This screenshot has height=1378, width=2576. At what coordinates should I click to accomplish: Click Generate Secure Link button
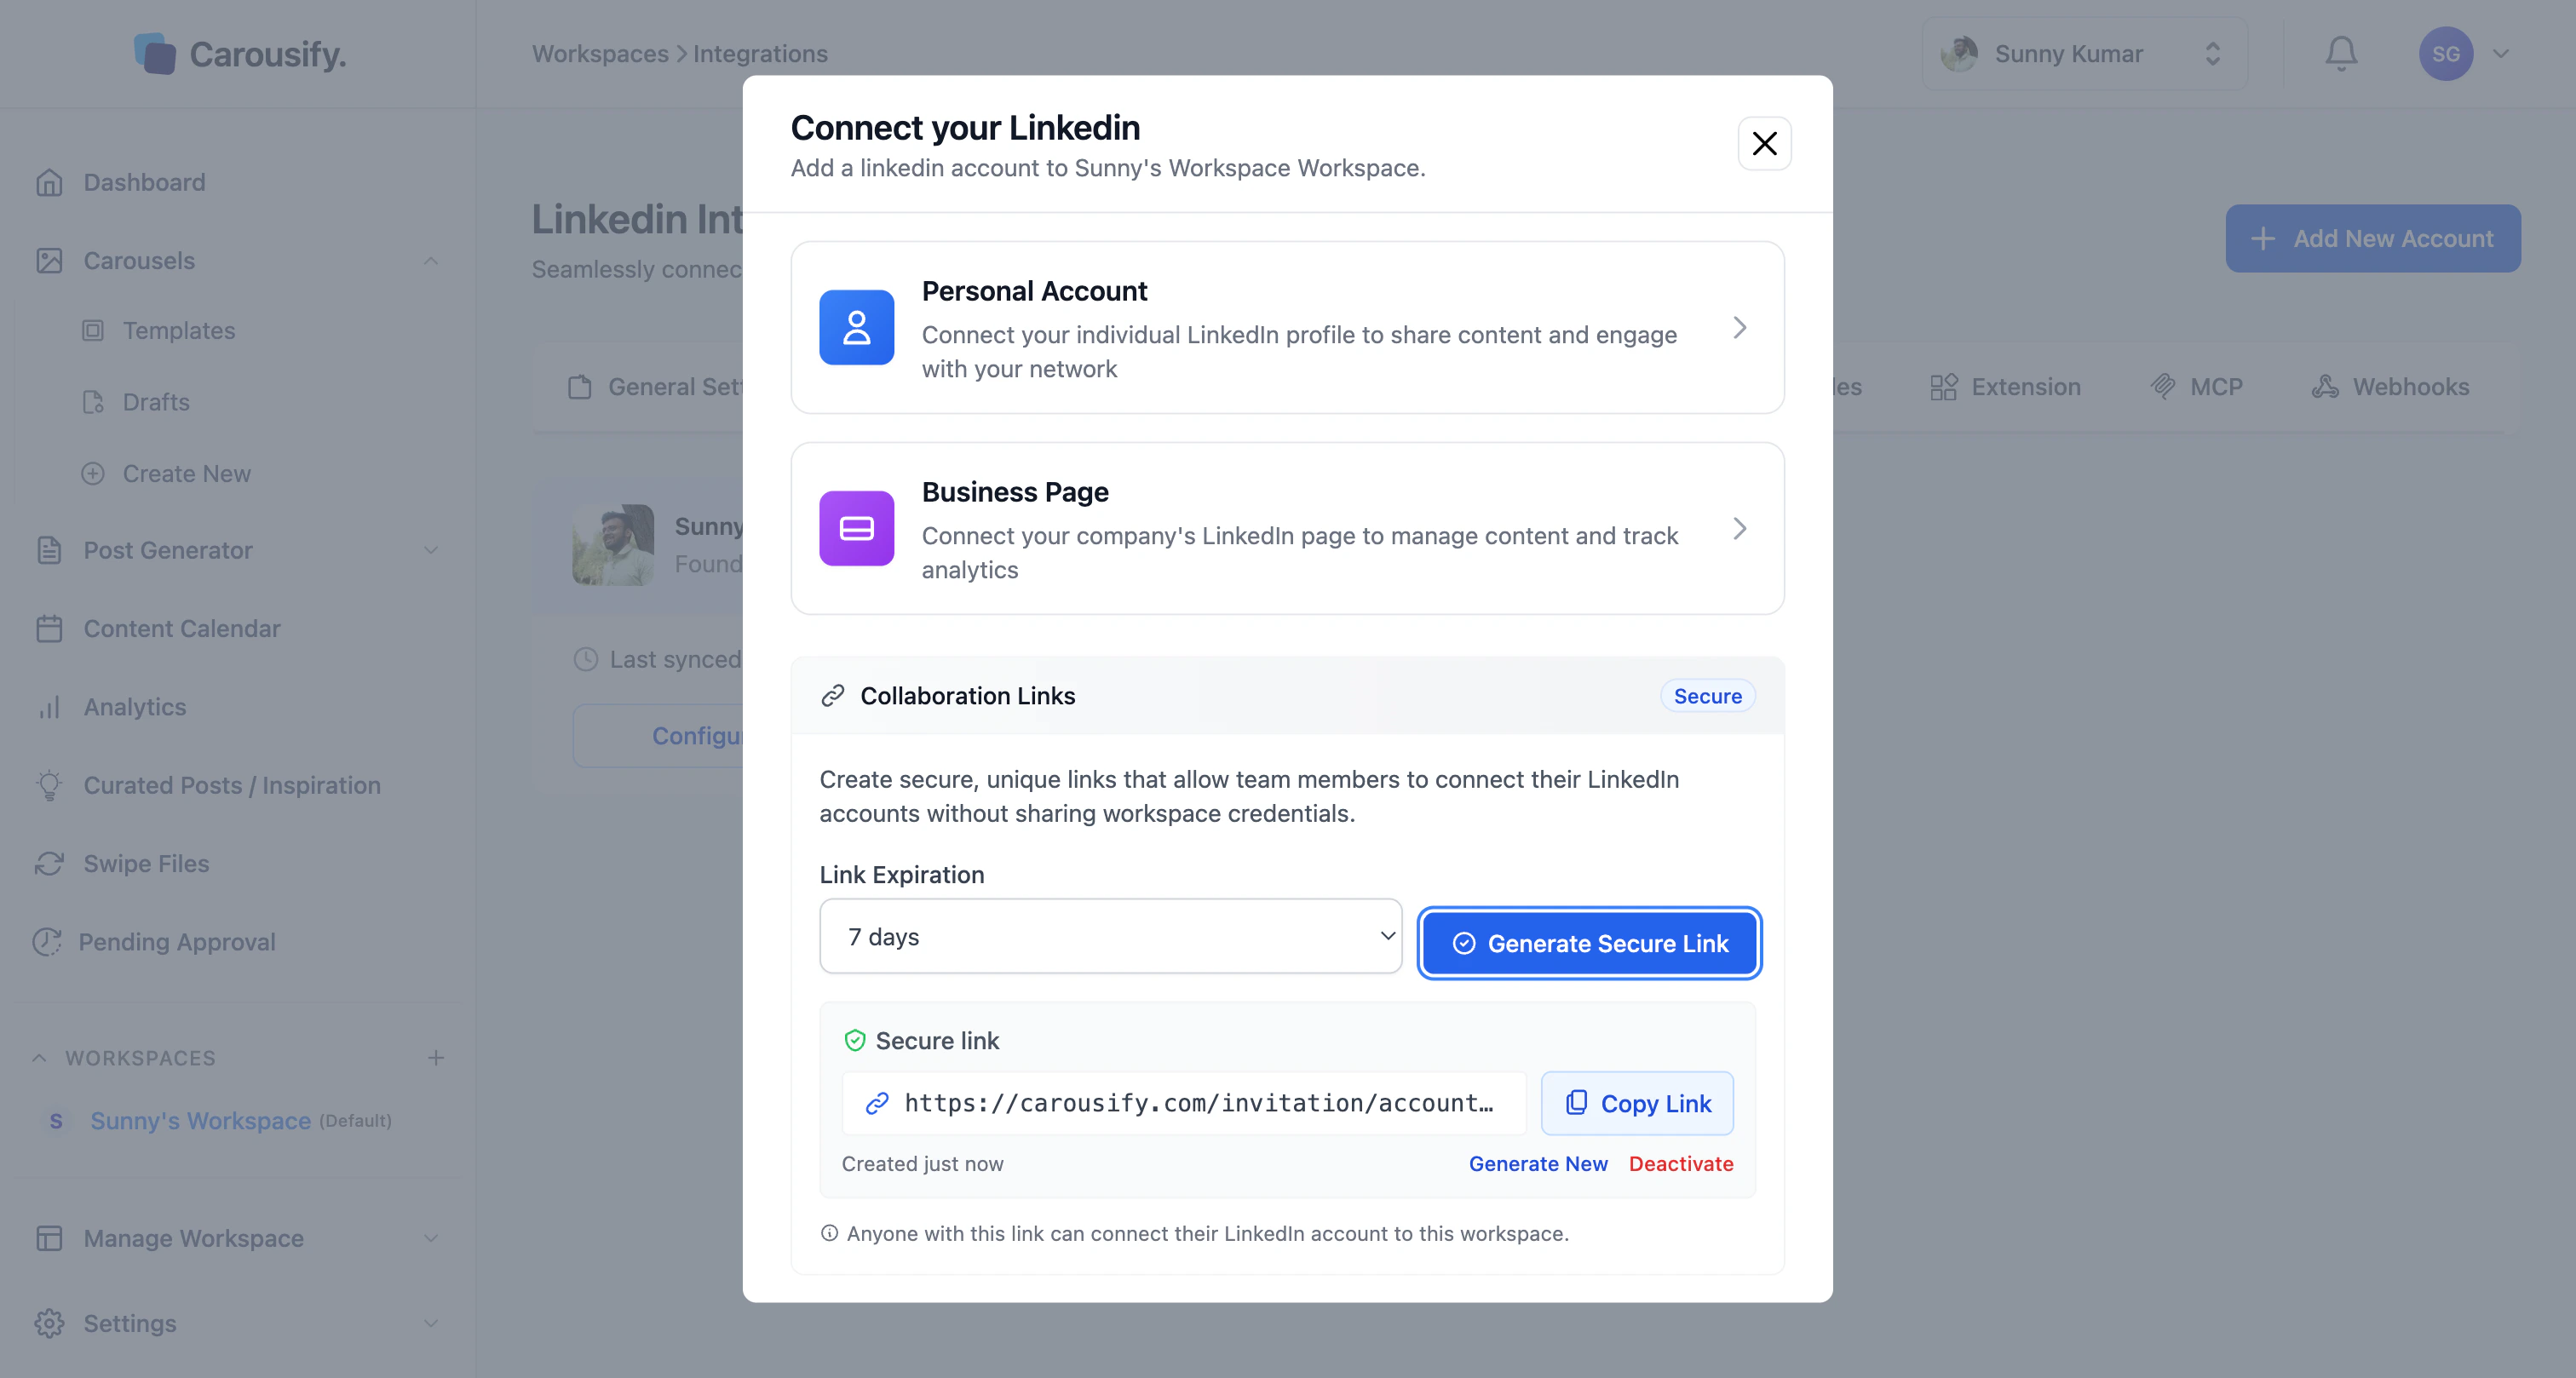coord(1589,943)
